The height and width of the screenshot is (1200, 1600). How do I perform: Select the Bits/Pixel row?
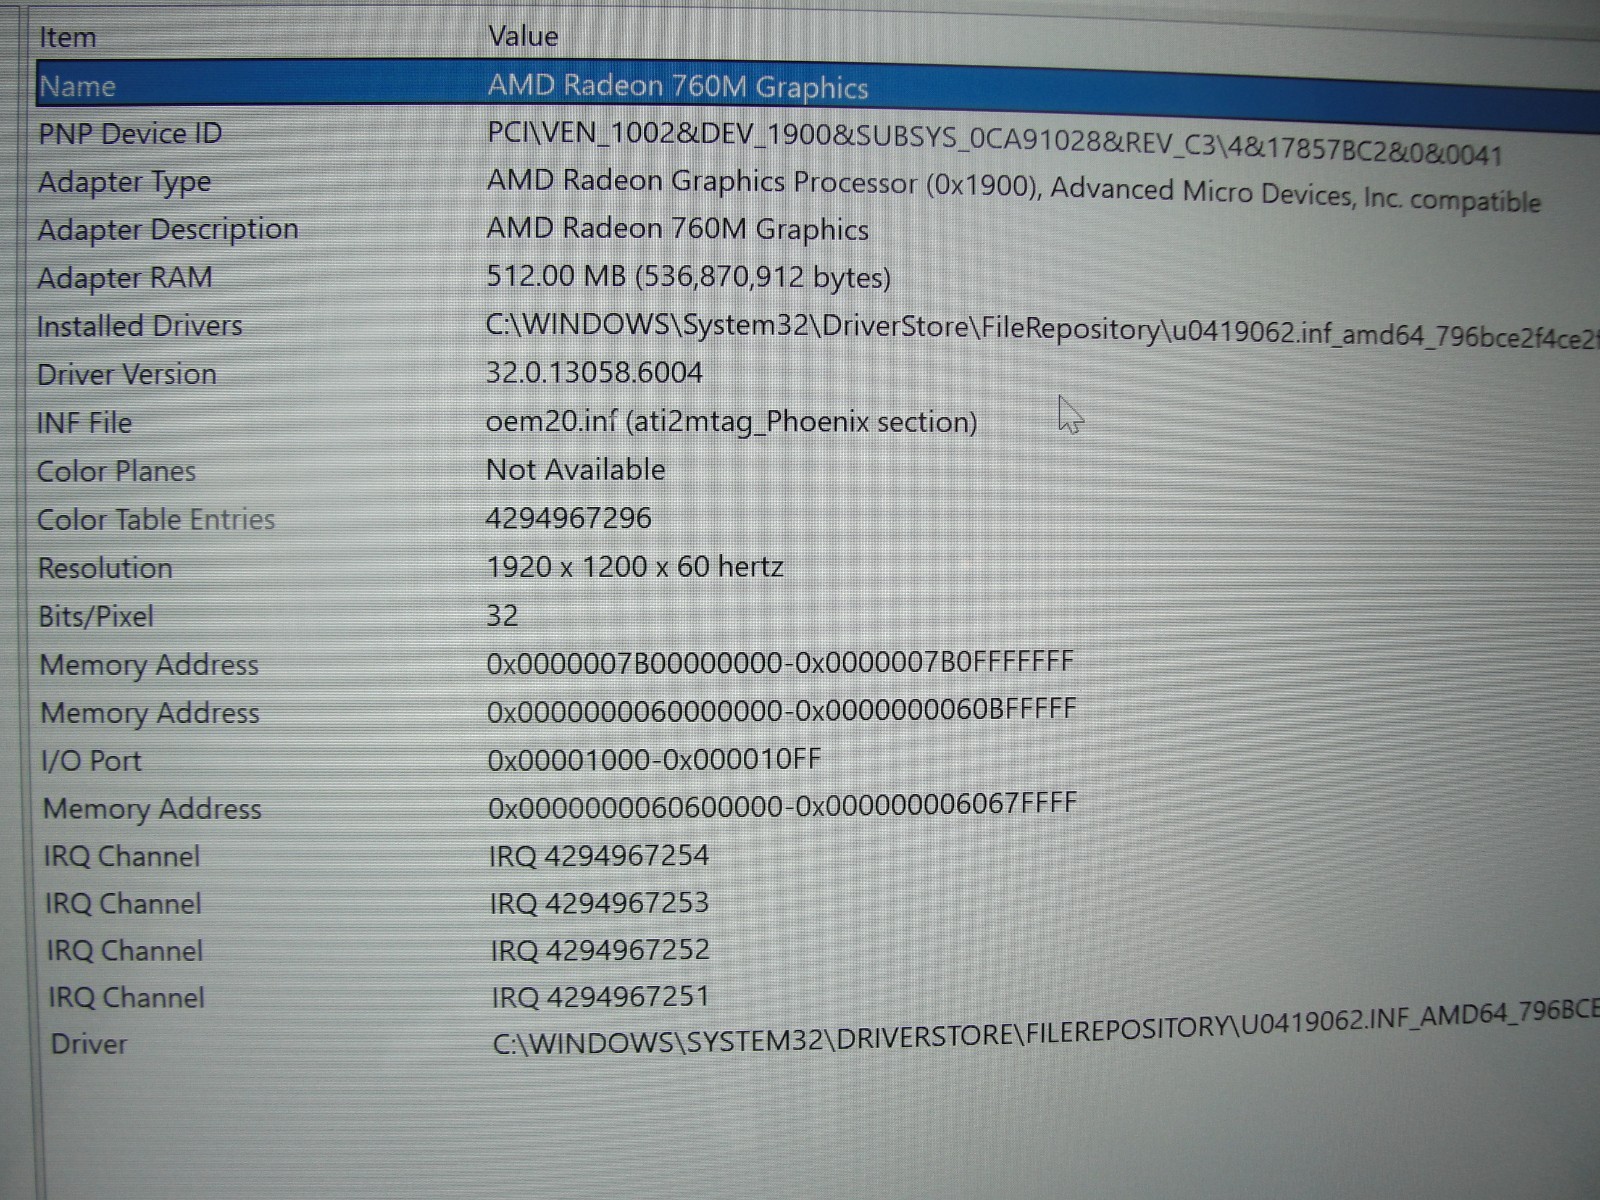click(x=96, y=616)
